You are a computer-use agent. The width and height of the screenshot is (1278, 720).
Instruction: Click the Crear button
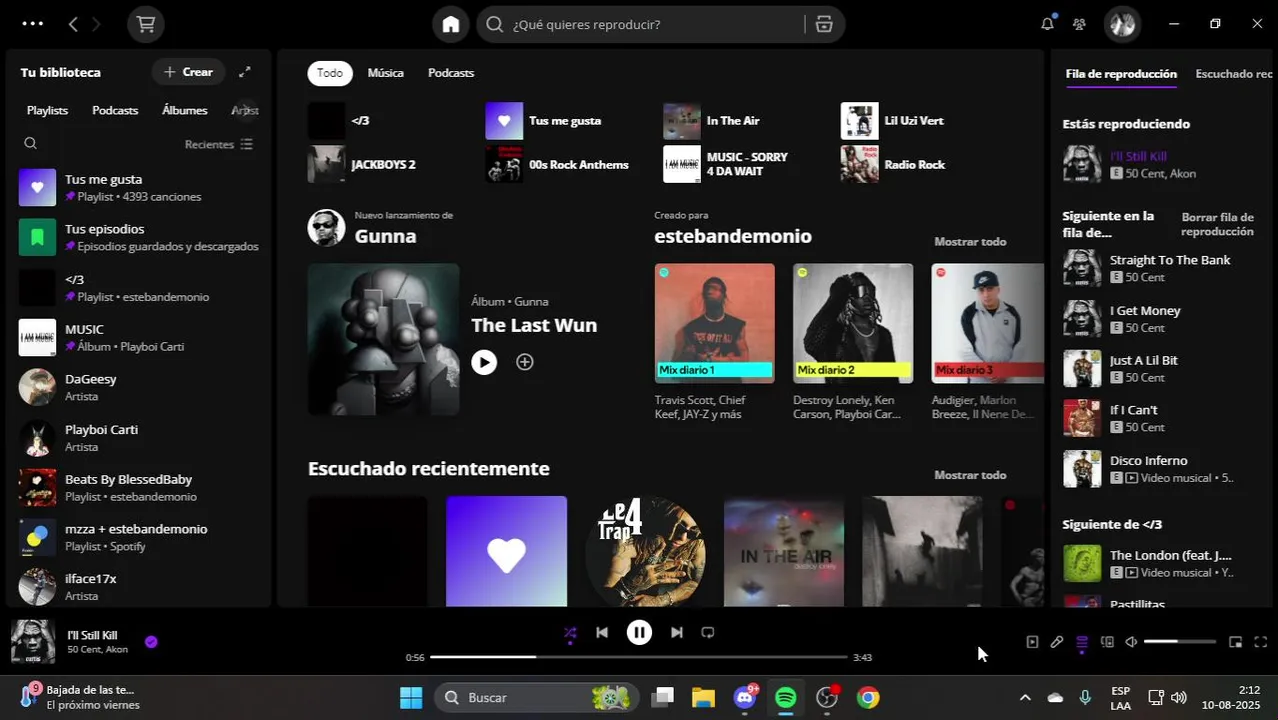pyautogui.click(x=188, y=72)
